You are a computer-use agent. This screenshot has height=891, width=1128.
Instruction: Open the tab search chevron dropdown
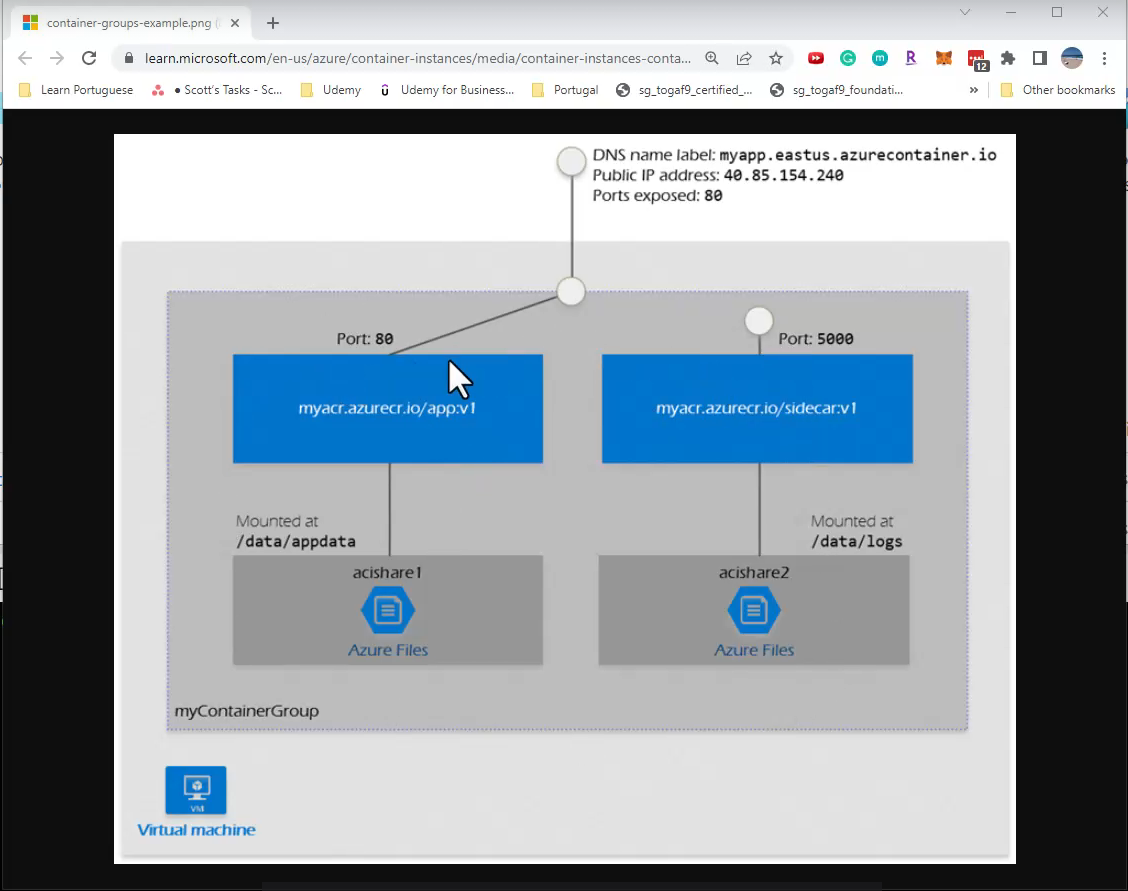(965, 12)
